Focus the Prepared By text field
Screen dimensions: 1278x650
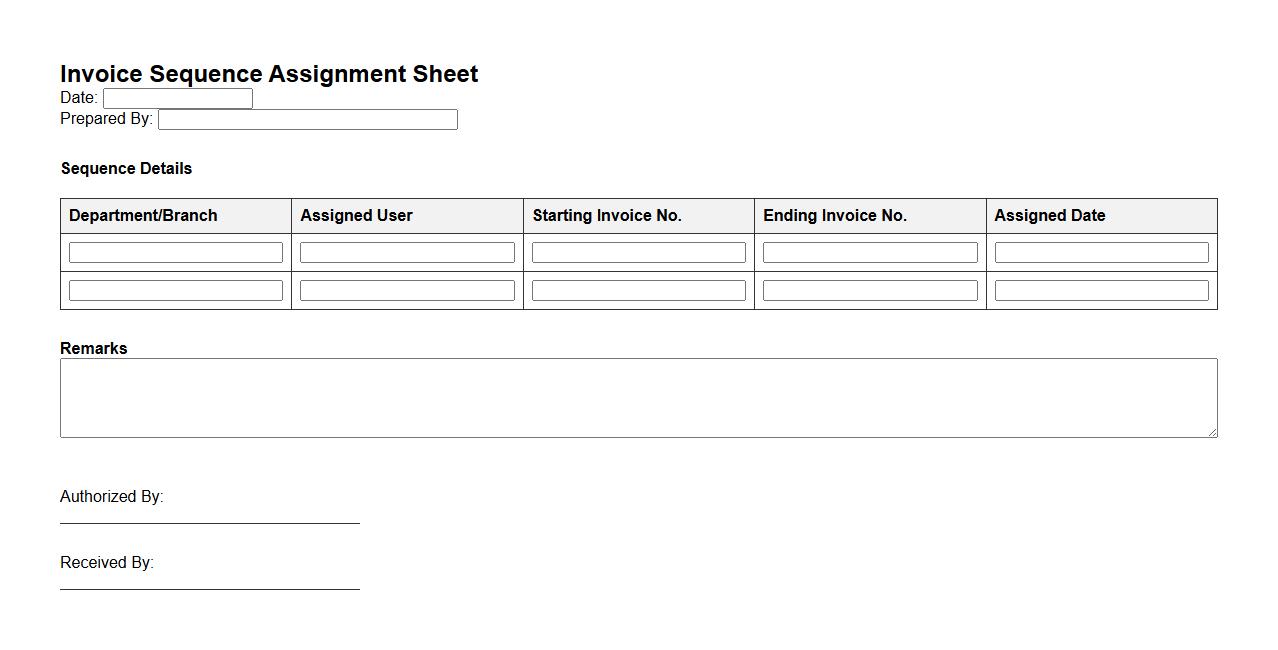point(307,119)
